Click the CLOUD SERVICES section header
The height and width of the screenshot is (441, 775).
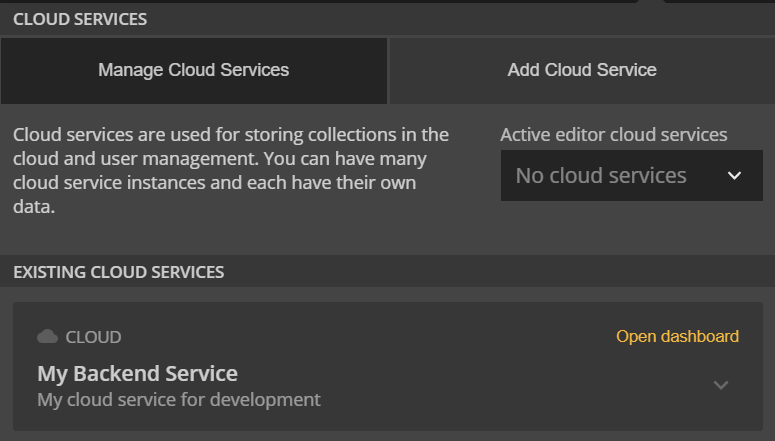click(x=80, y=19)
